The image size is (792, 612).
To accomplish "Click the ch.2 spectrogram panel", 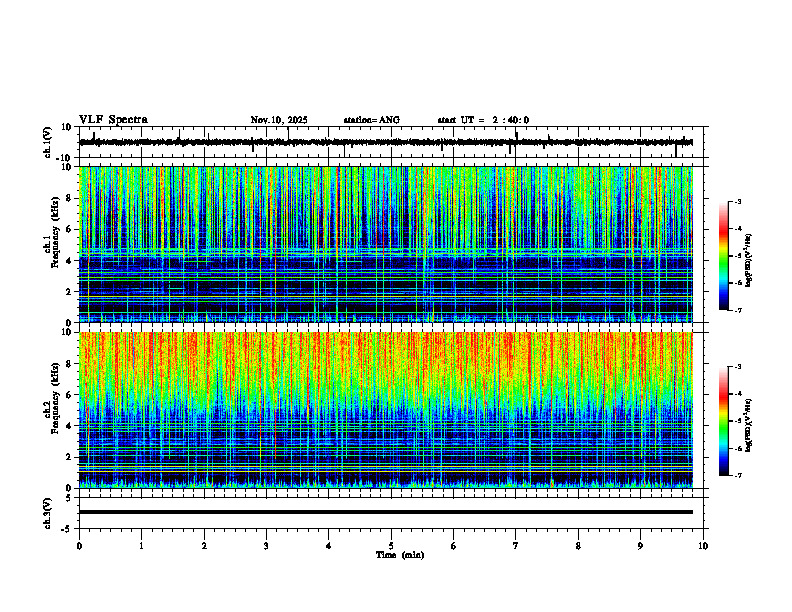I will 386,410.
